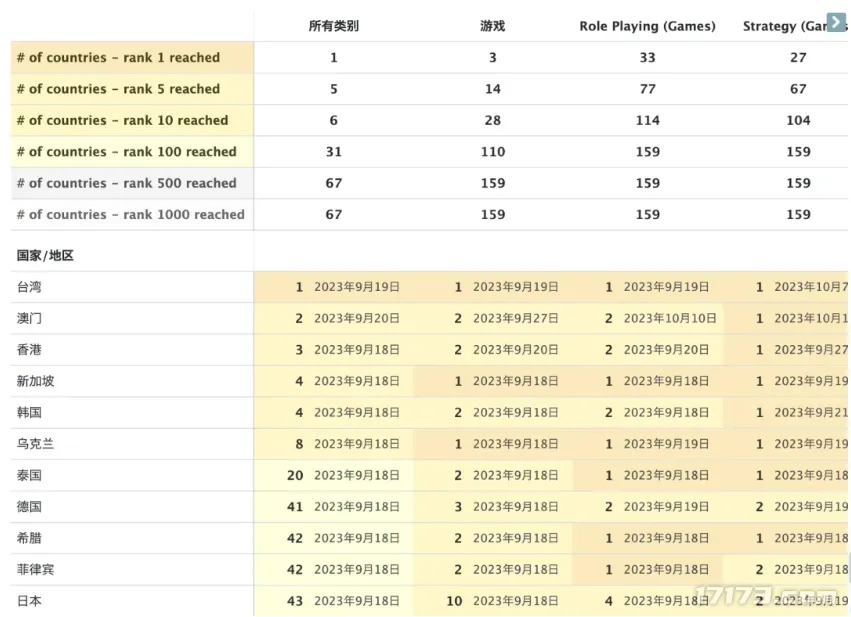Select the rank 100 reached row label
This screenshot has height=617, width=851.
(x=126, y=152)
